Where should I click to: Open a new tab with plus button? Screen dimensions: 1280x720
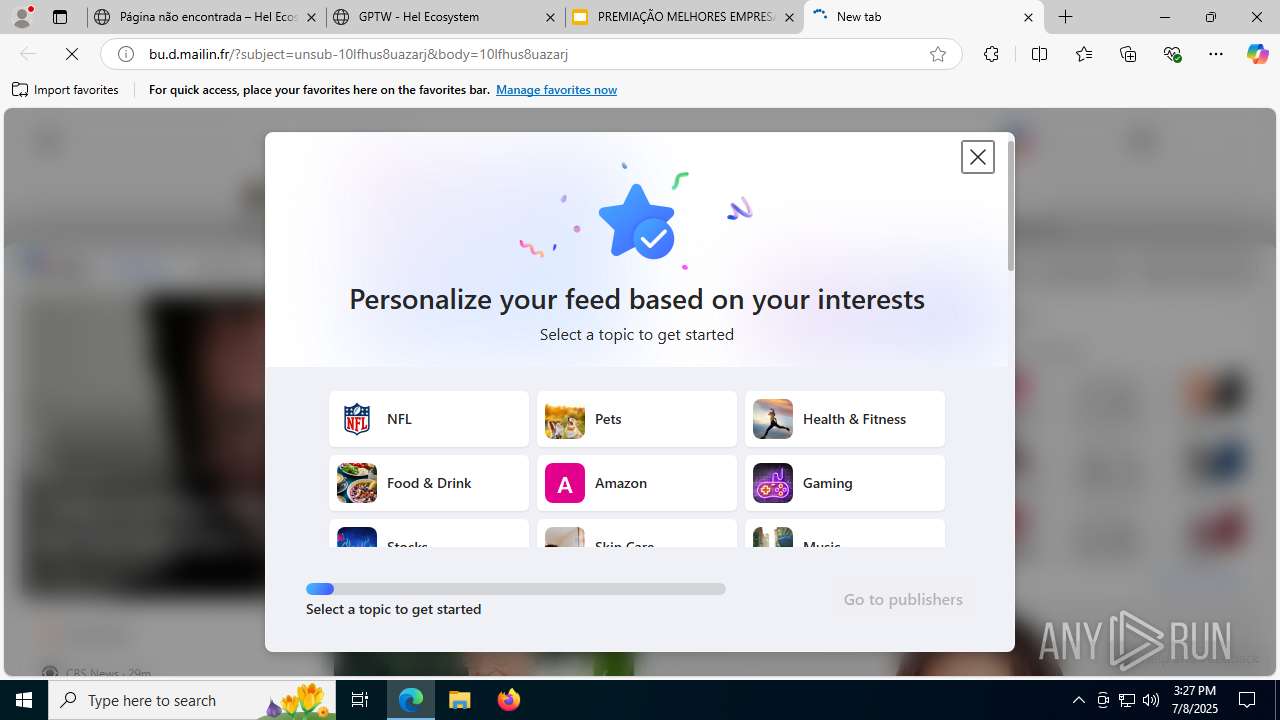(x=1066, y=17)
